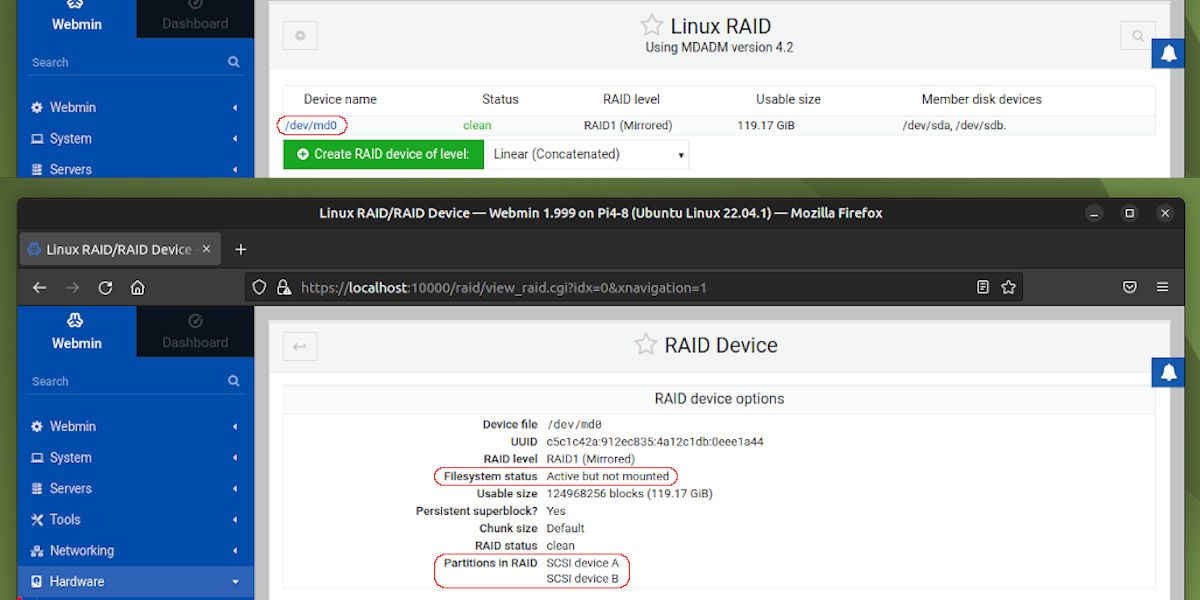Switch to the Dashboard tab
Image resolution: width=1200 pixels, height=600 pixels.
coord(194,331)
